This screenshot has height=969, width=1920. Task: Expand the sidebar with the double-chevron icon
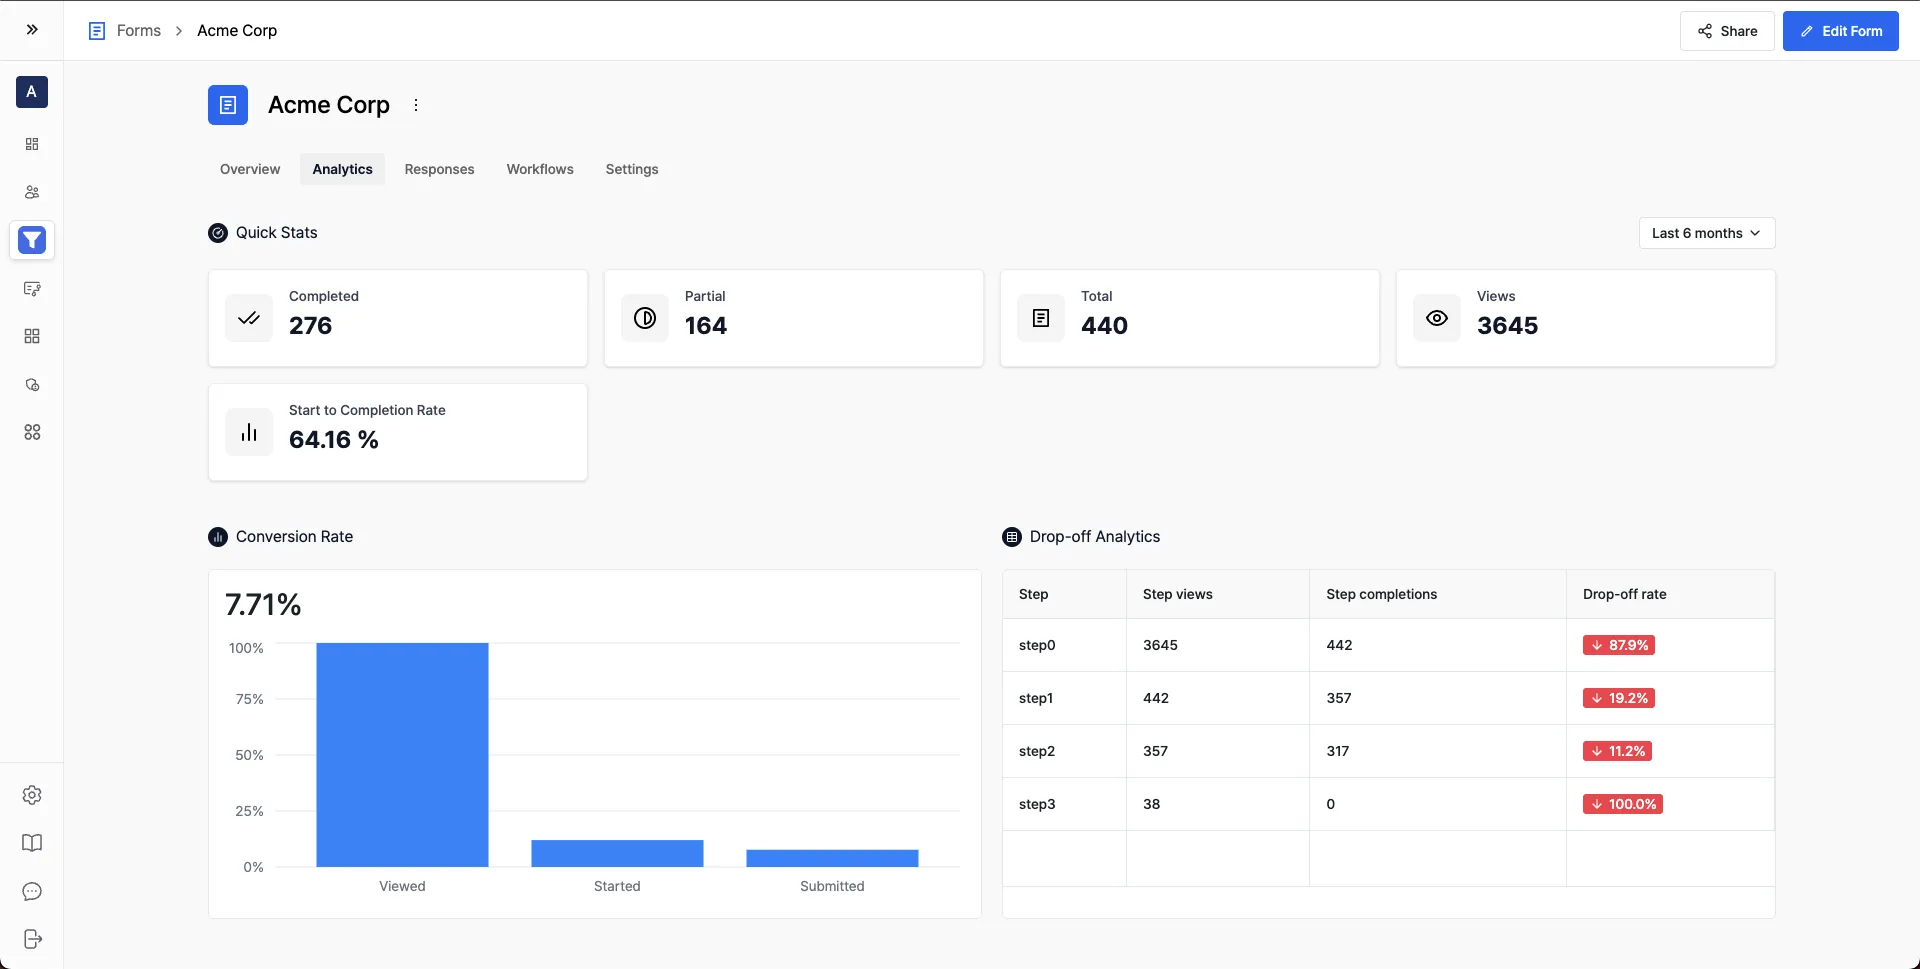pyautogui.click(x=32, y=30)
